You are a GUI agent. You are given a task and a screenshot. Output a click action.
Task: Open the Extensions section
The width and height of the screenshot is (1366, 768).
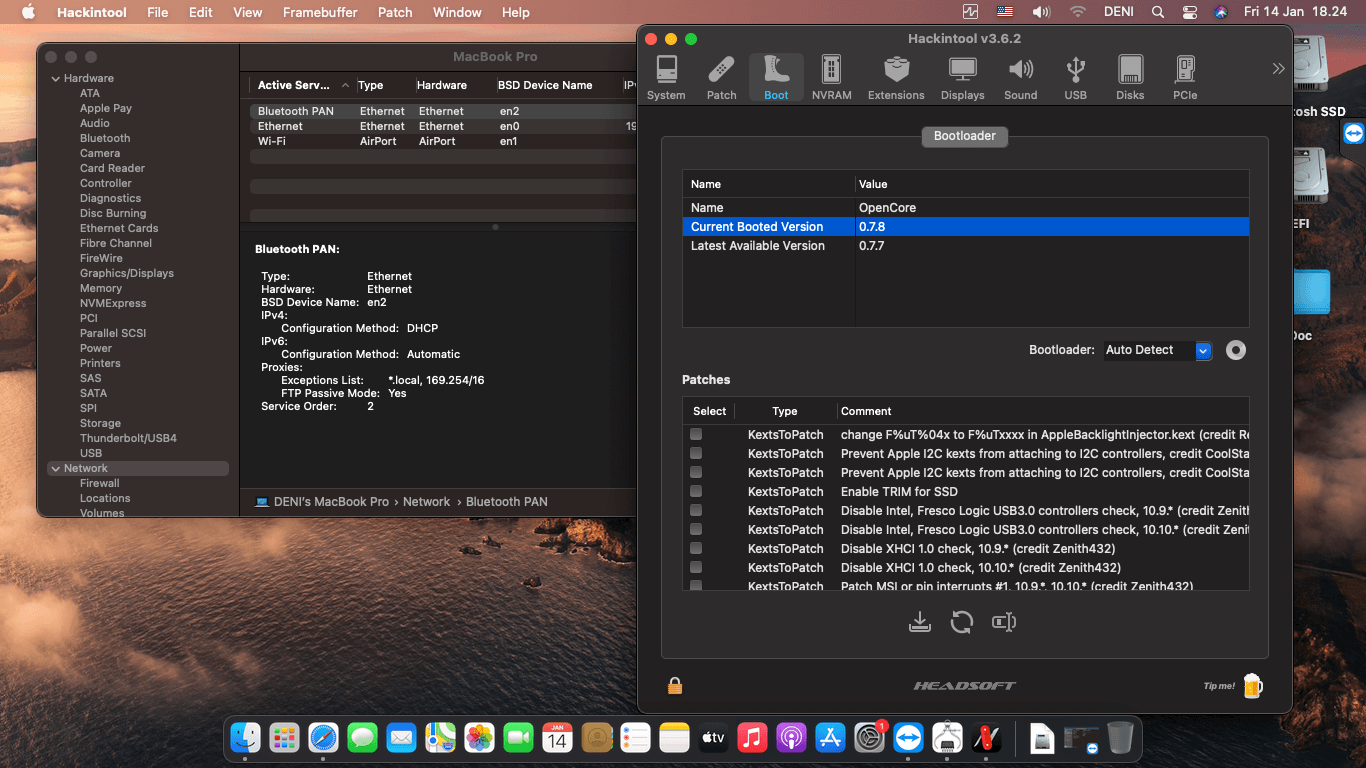click(896, 78)
